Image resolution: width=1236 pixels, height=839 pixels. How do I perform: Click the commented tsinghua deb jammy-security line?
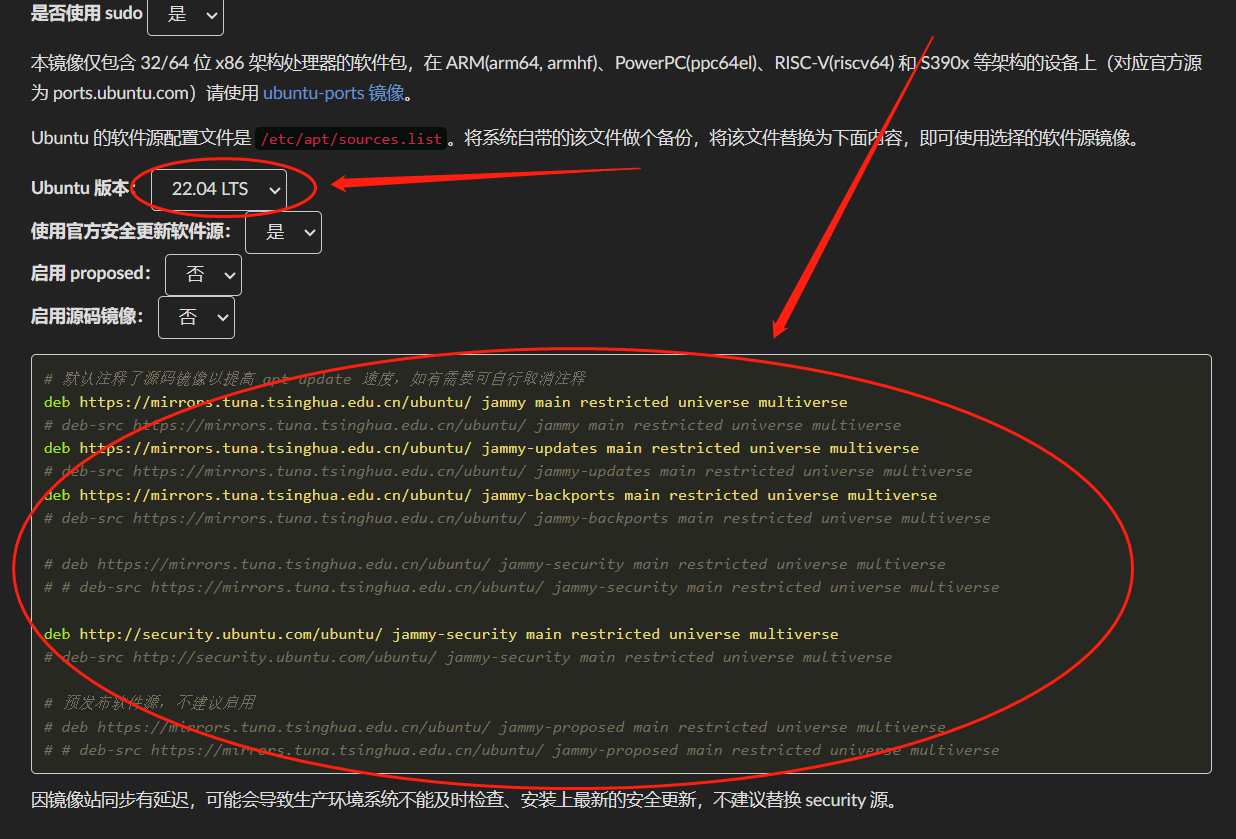494,564
